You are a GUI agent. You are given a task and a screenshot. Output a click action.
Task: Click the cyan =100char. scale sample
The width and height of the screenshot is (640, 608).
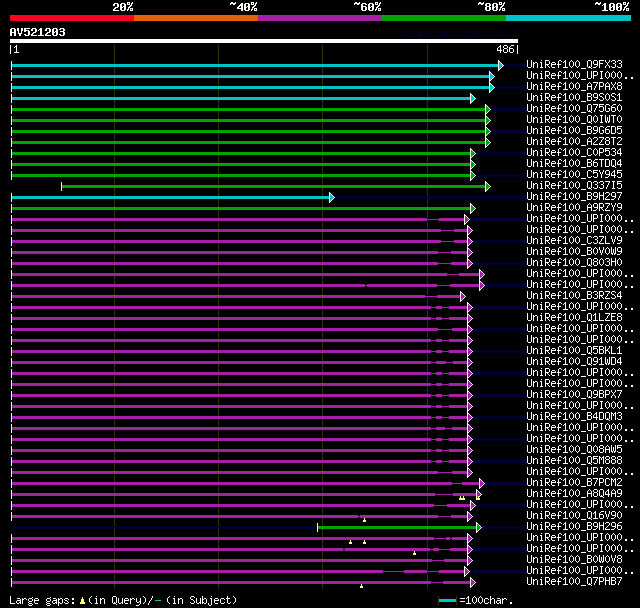coord(447,600)
